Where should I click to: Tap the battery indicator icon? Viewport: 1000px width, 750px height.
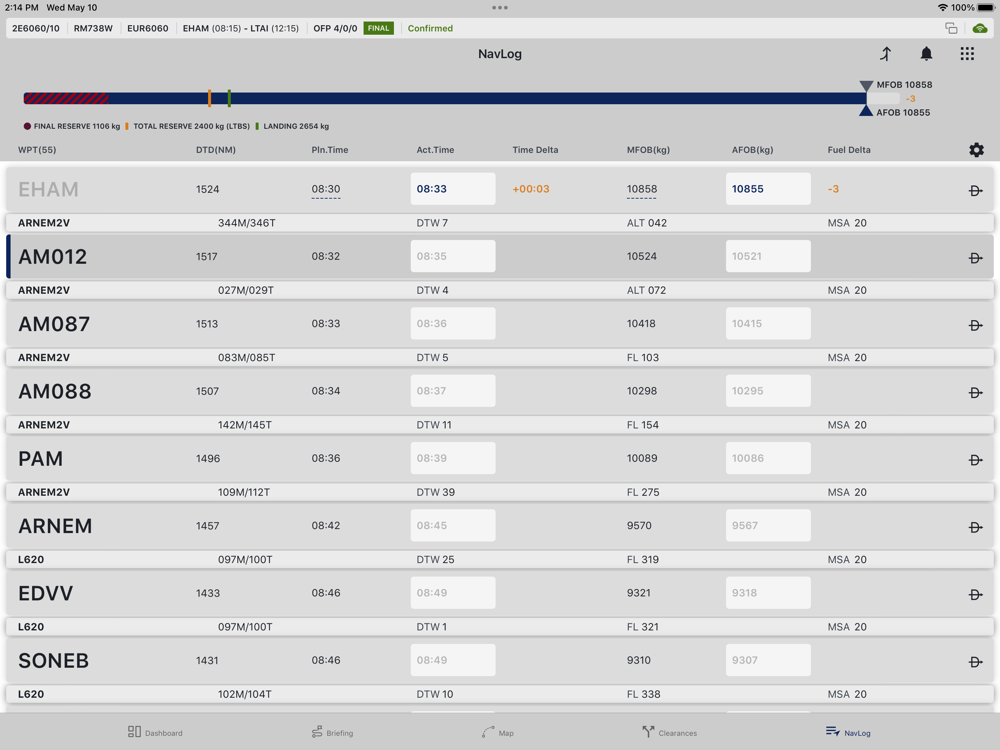[x=986, y=8]
